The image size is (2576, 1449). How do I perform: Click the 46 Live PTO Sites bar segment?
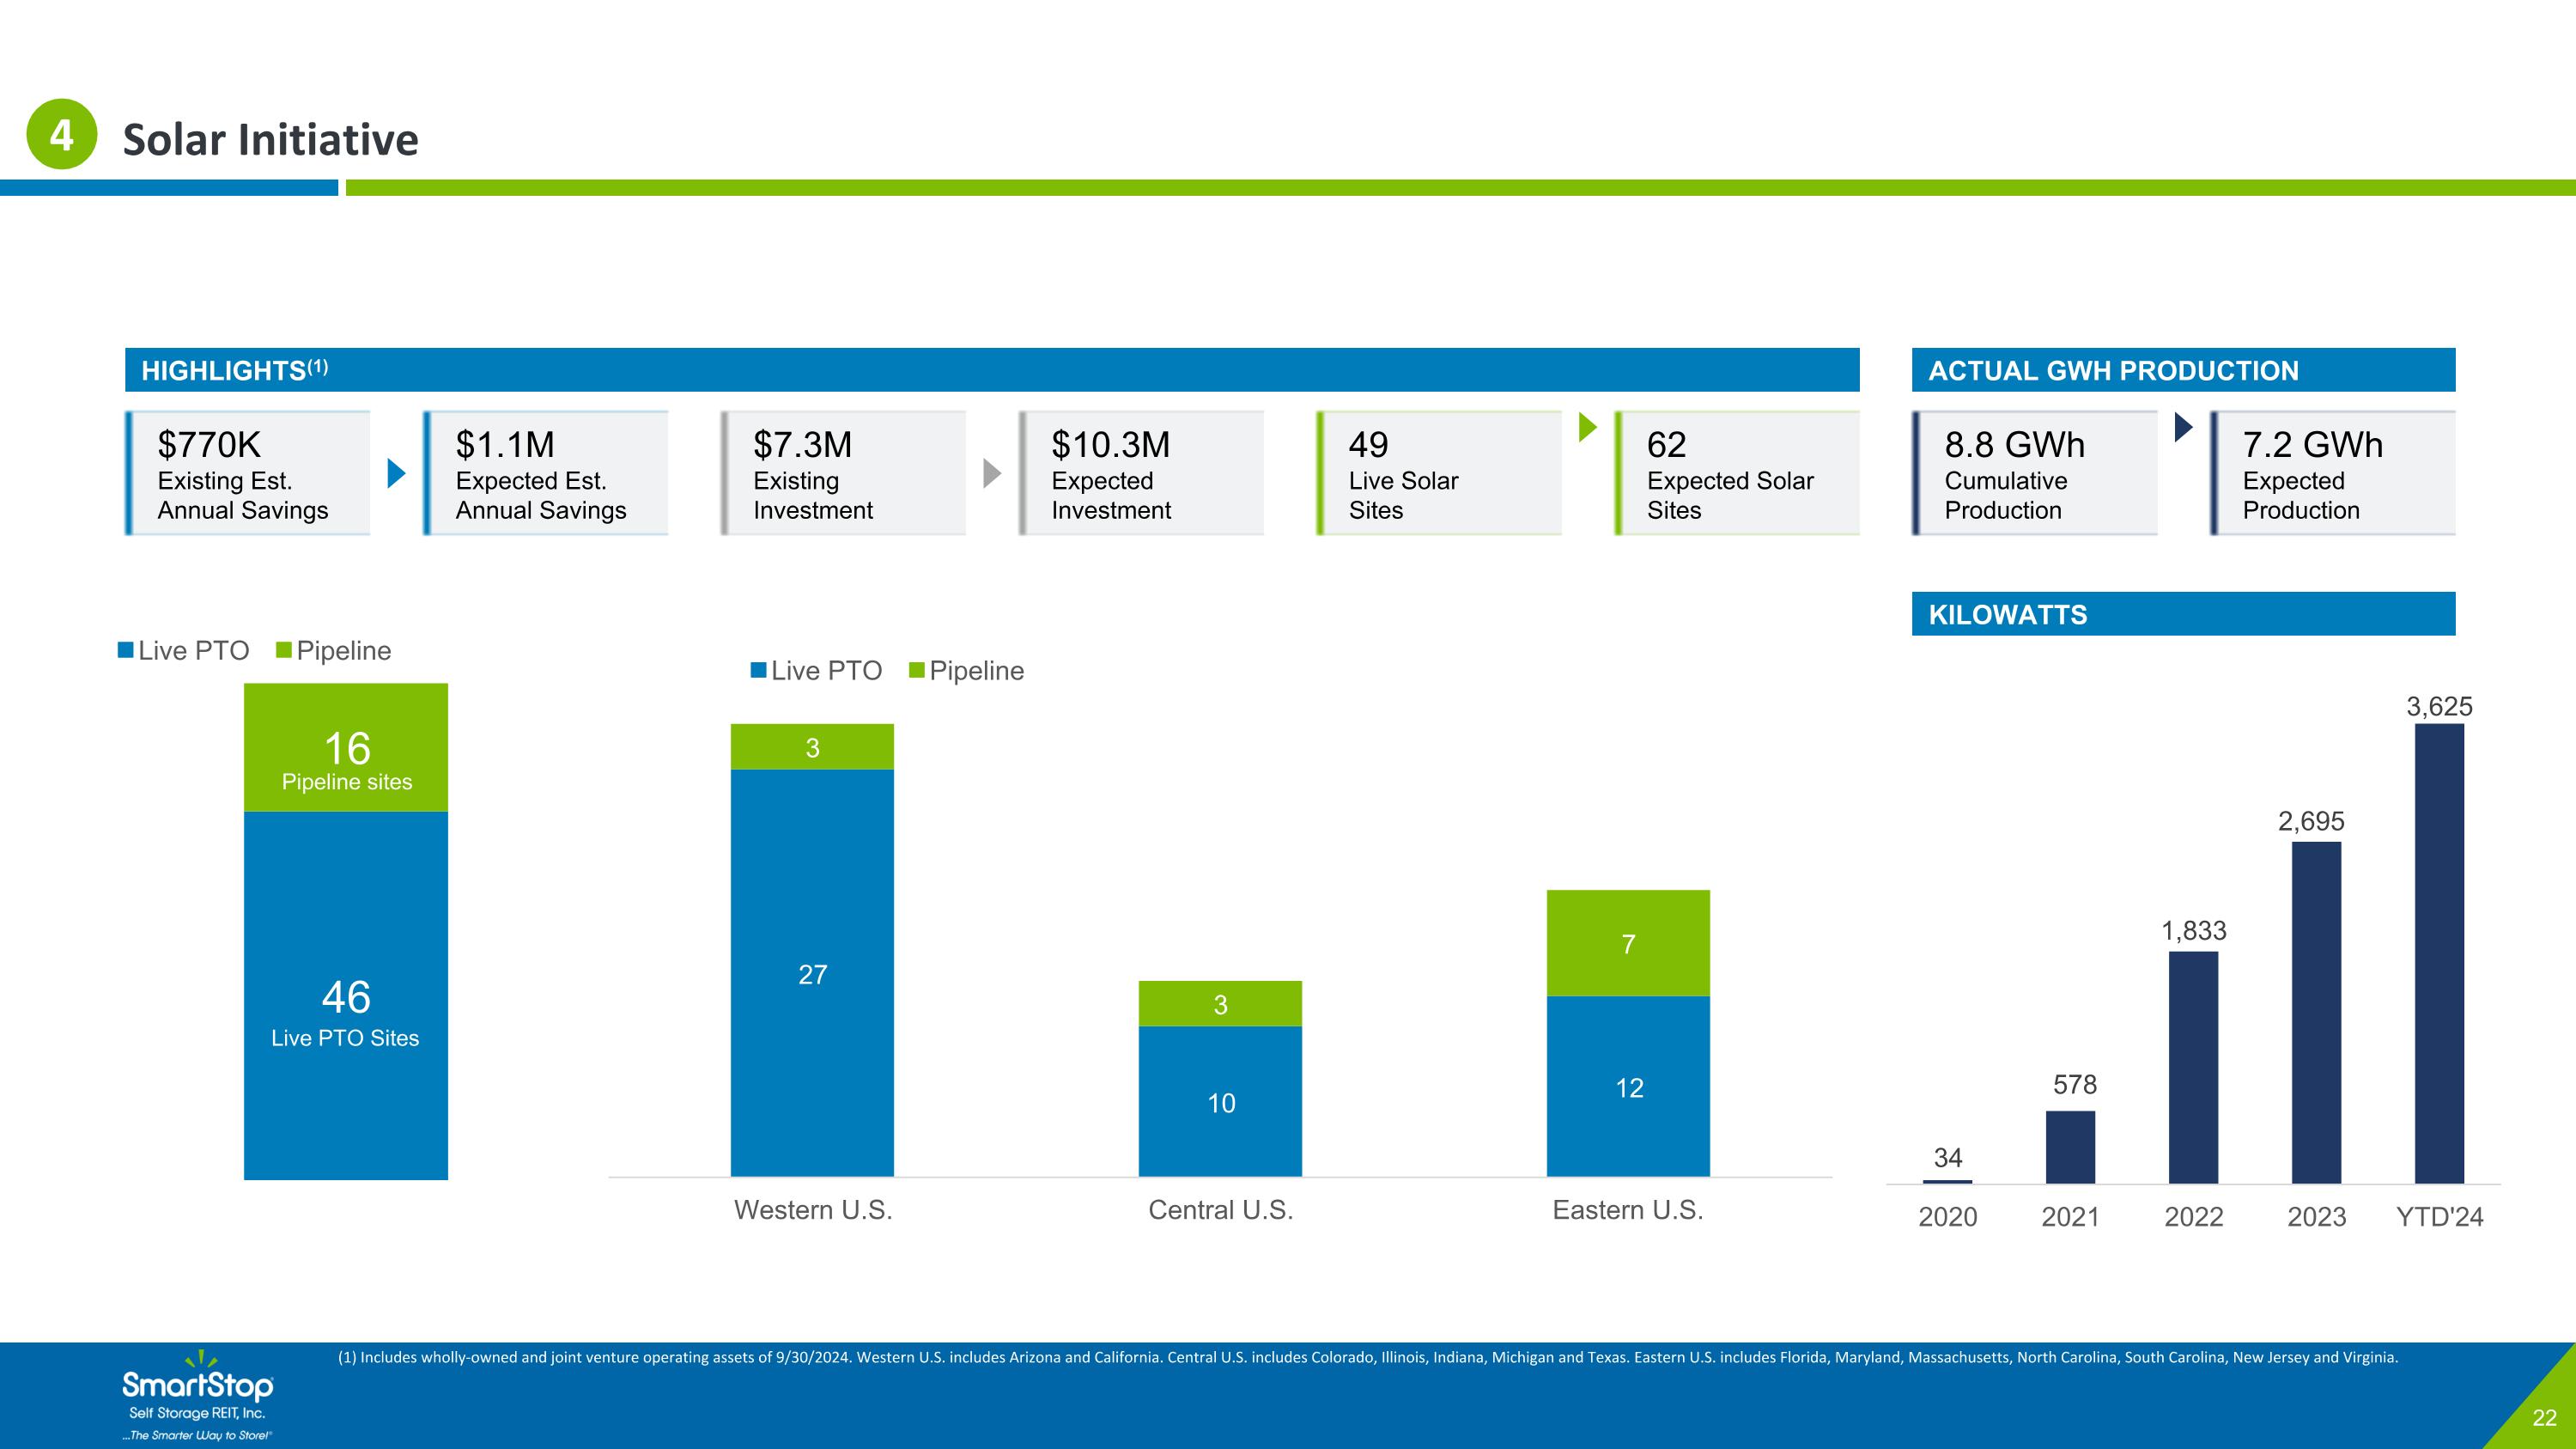click(346, 995)
